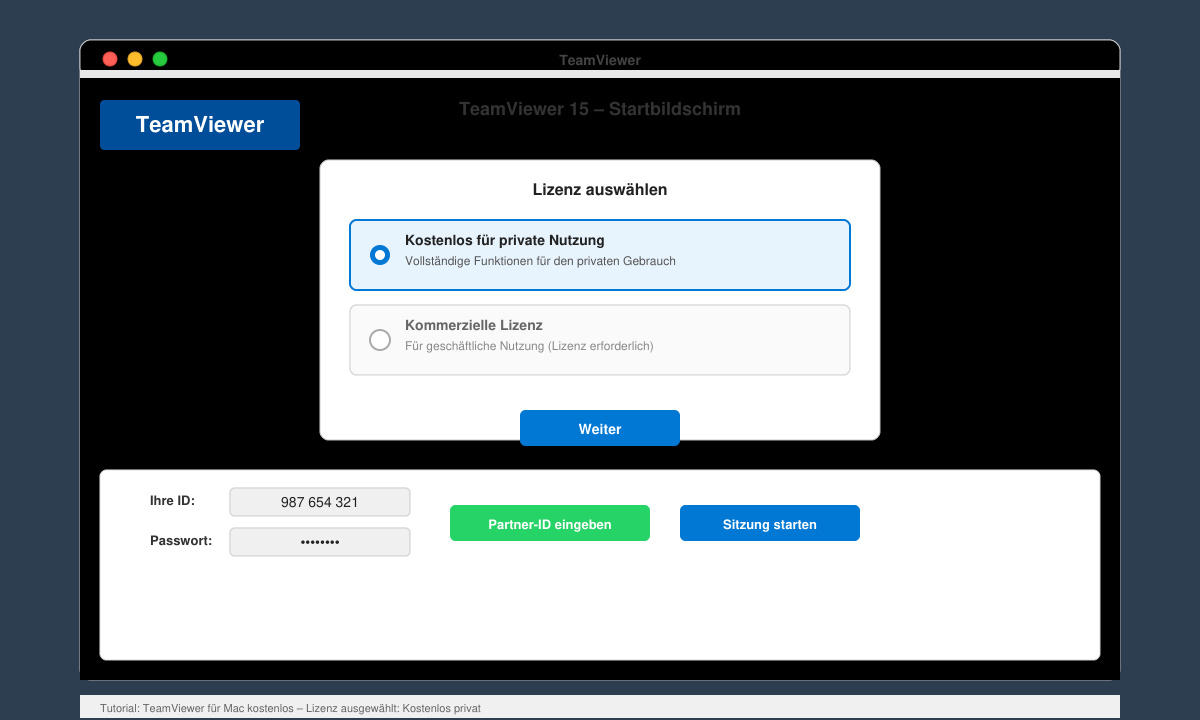Screen dimensions: 1200x720
Task: Click the 'TeamViewer 15 – Startbildschirm' heading
Action: (600, 109)
